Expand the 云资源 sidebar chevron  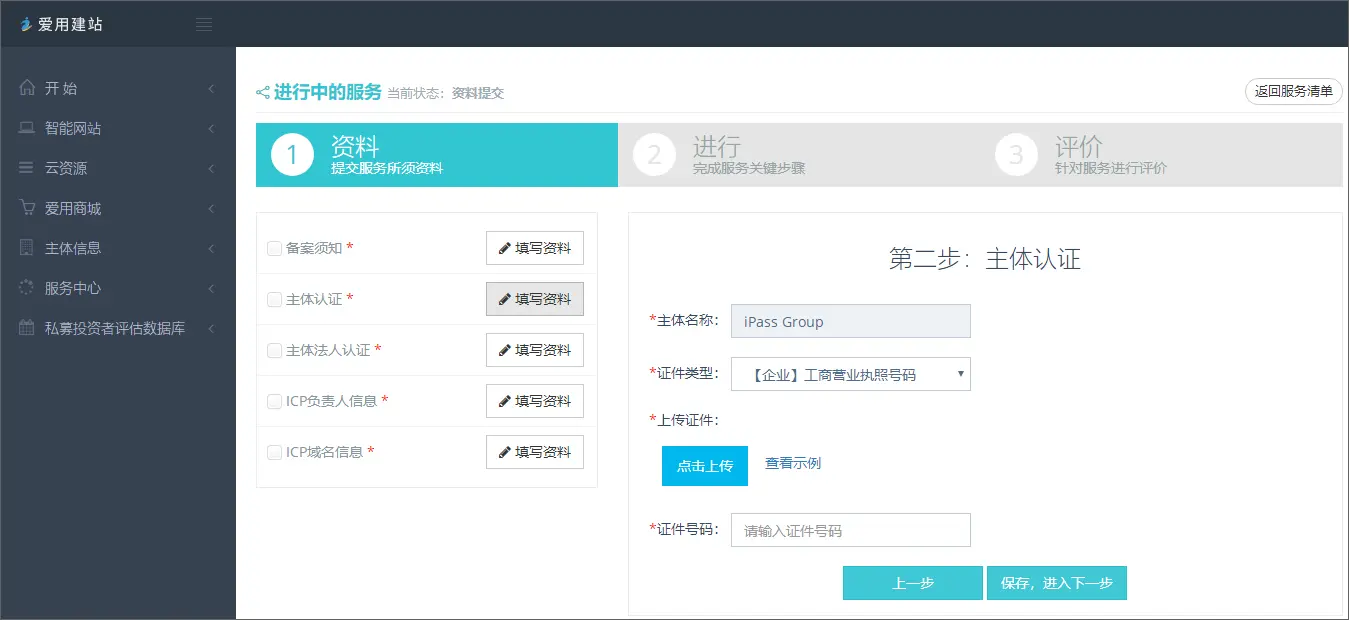pos(211,169)
